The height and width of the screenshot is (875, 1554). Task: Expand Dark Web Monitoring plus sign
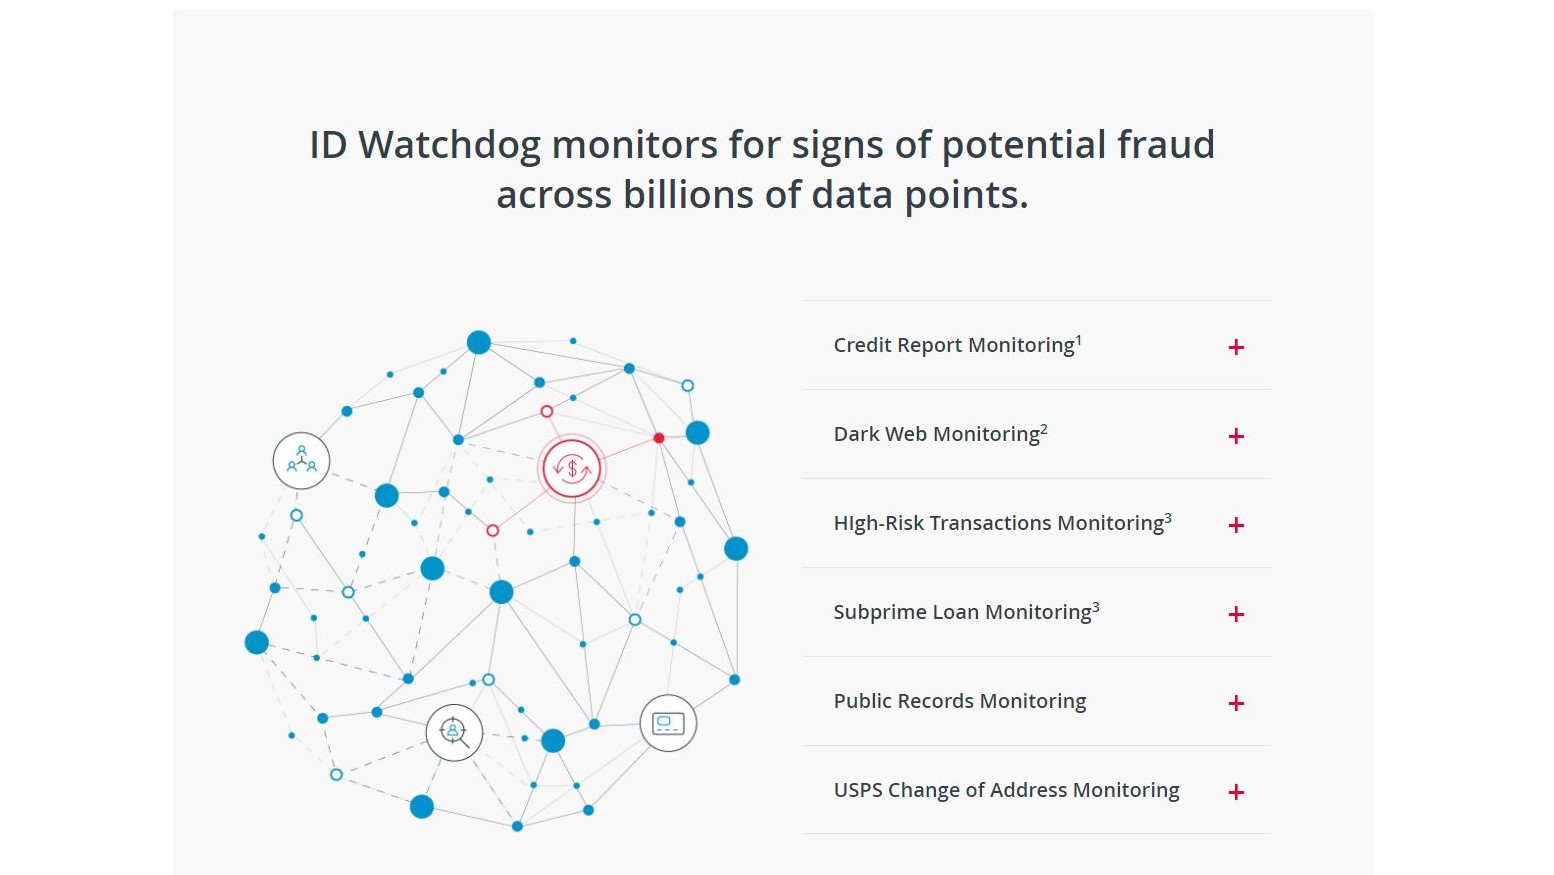(x=1236, y=436)
